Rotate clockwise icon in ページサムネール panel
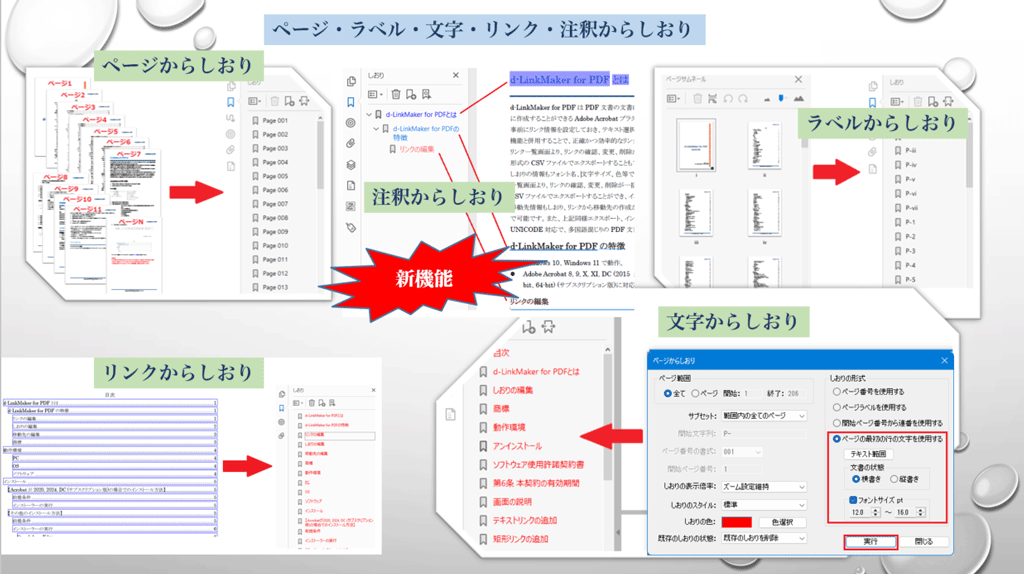1024x574 pixels. click(x=743, y=99)
